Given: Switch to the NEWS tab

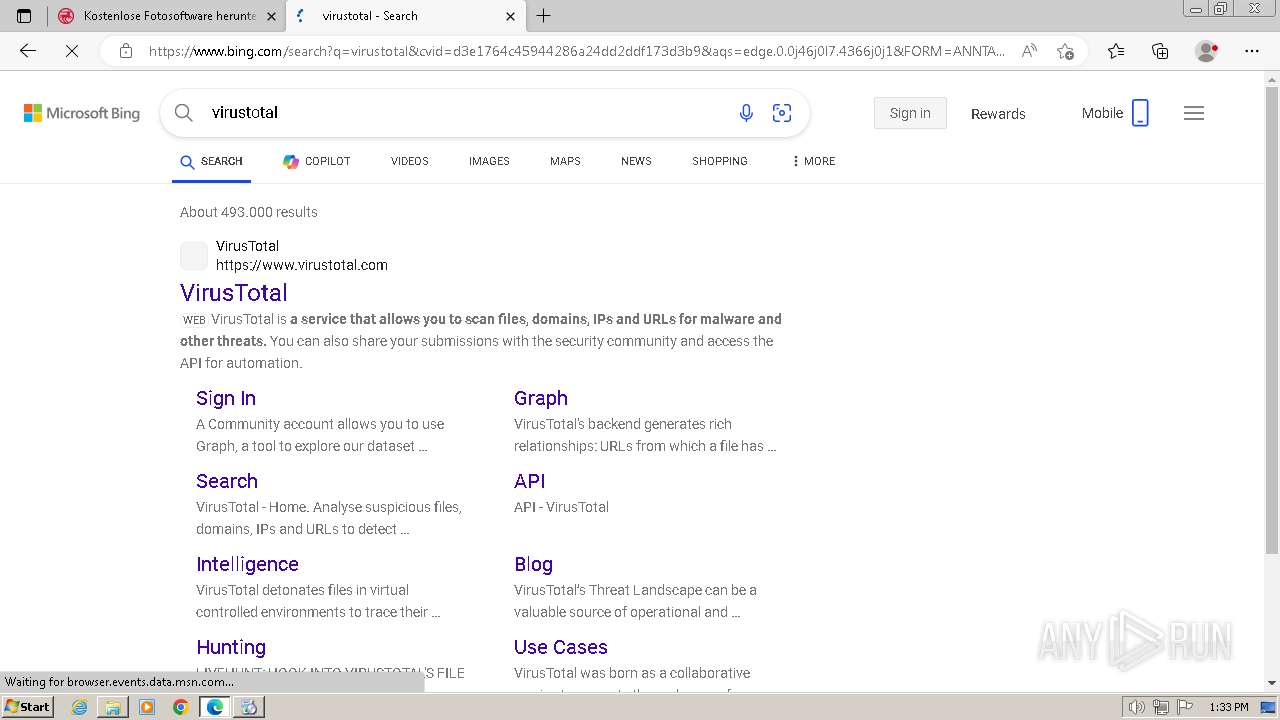Looking at the screenshot, I should coord(636,161).
